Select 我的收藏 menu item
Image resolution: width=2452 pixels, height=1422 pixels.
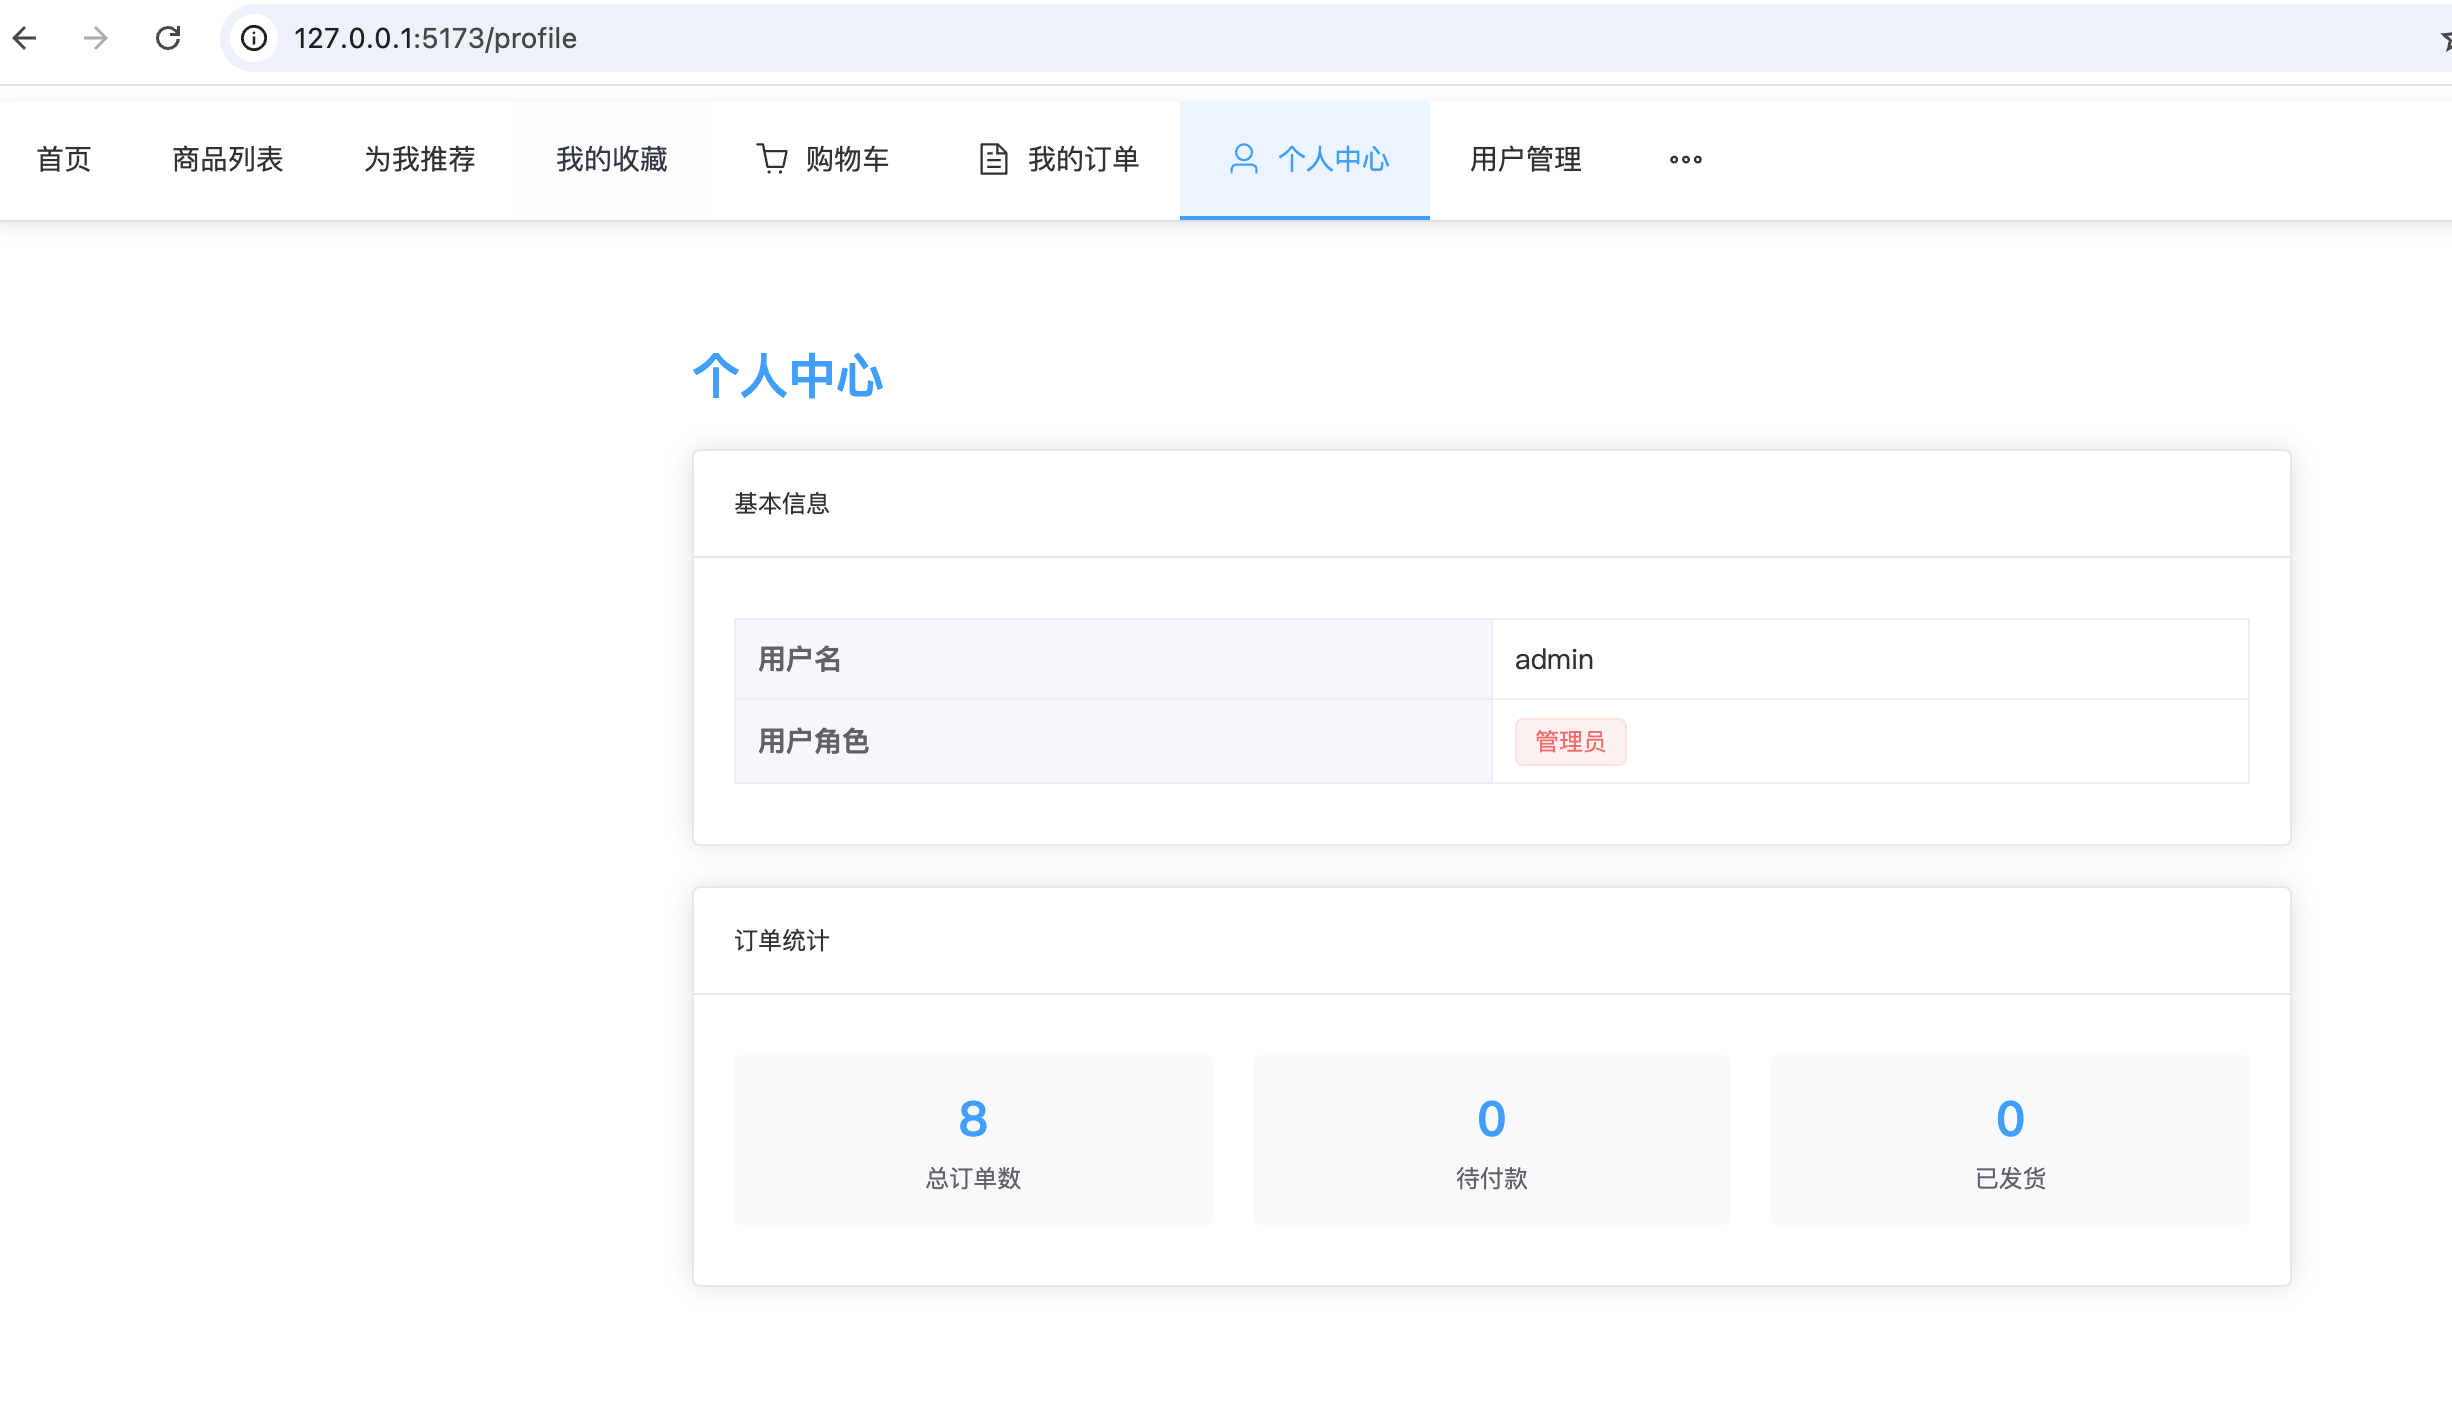click(x=612, y=159)
